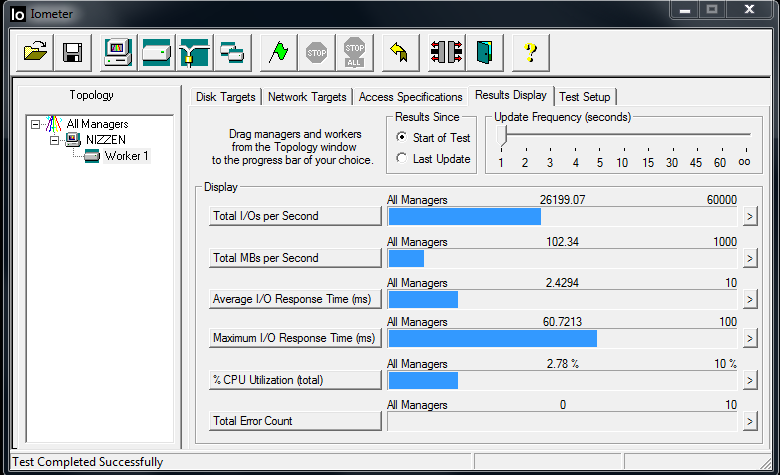Screen dimensions: 780x475
Task: Click the Test Completed Successfully status text
Action: point(88,462)
